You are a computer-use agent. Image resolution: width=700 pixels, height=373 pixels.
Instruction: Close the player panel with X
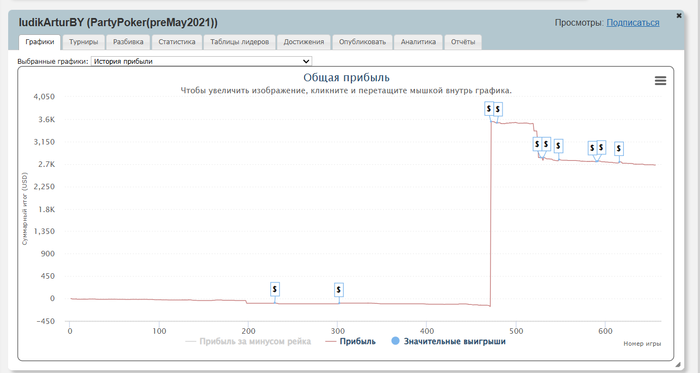pos(679,16)
